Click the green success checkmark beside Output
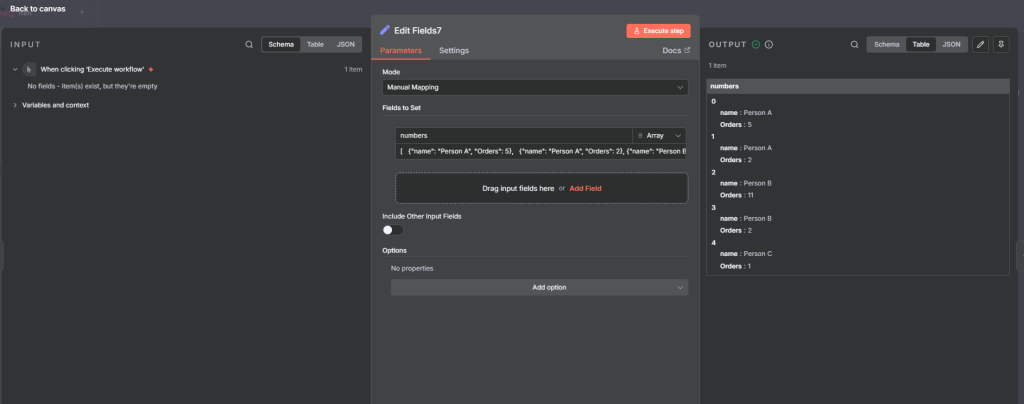 pos(756,45)
